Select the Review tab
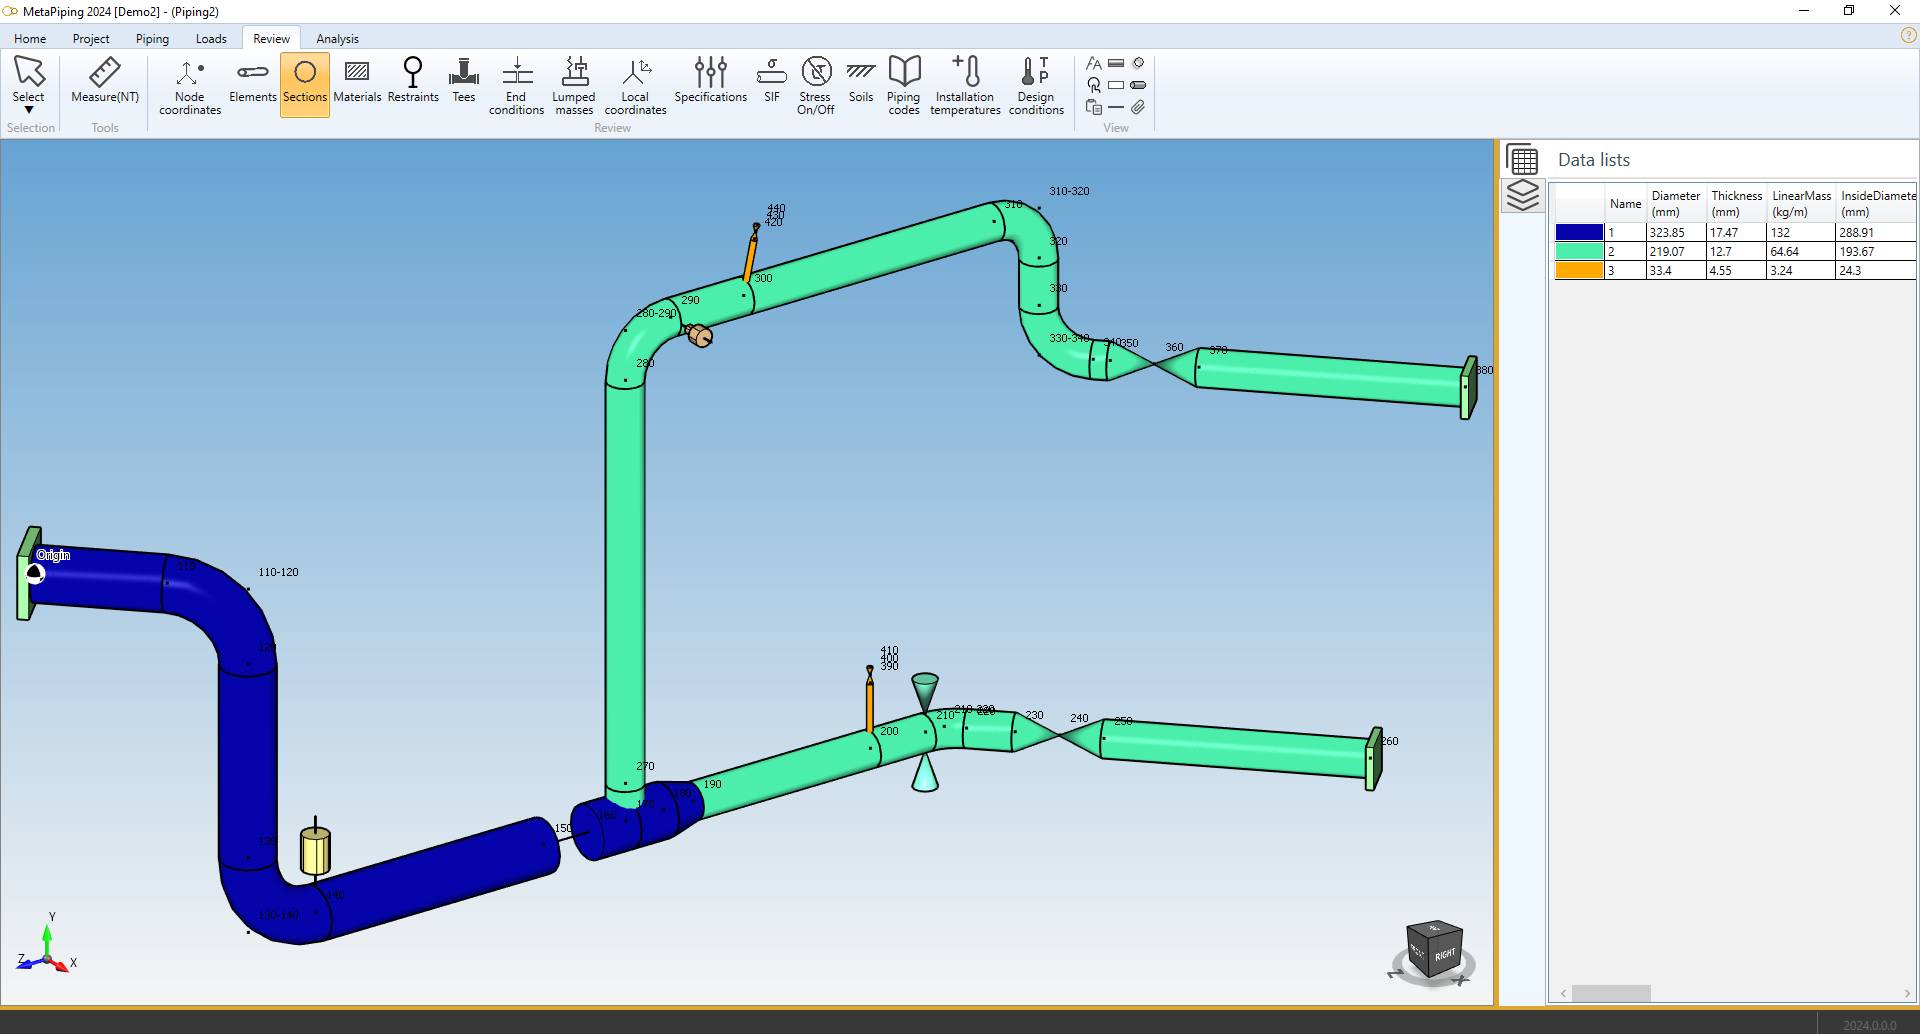Image resolution: width=1920 pixels, height=1034 pixels. pos(271,39)
